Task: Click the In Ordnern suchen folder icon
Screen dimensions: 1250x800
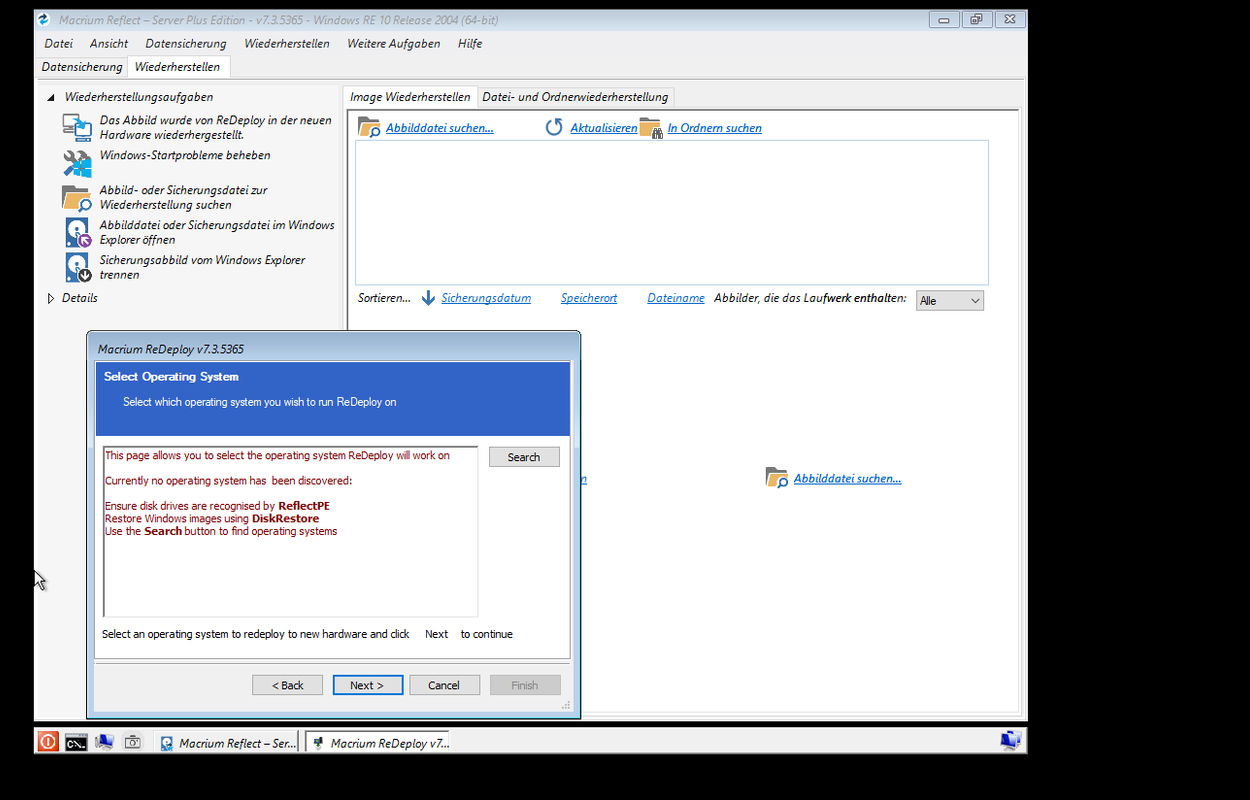Action: (651, 128)
